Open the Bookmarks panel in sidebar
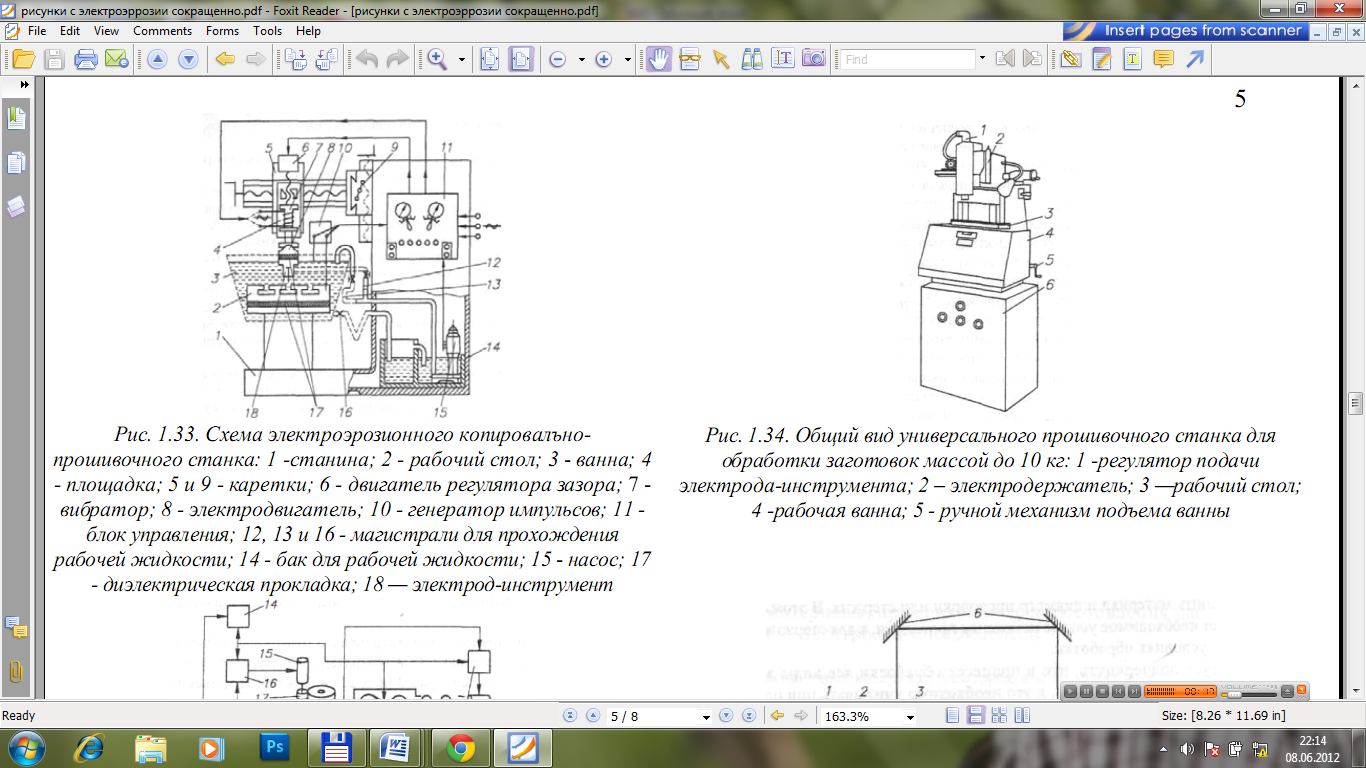1366x768 pixels. (16, 119)
